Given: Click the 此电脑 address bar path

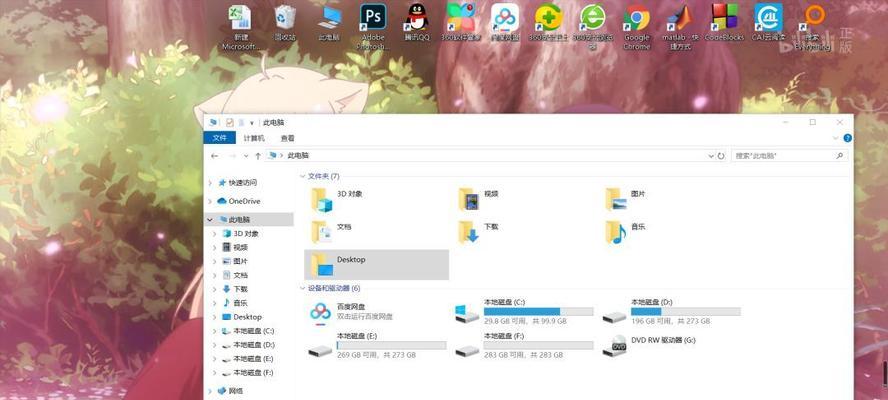Looking at the screenshot, I should click(x=298, y=155).
